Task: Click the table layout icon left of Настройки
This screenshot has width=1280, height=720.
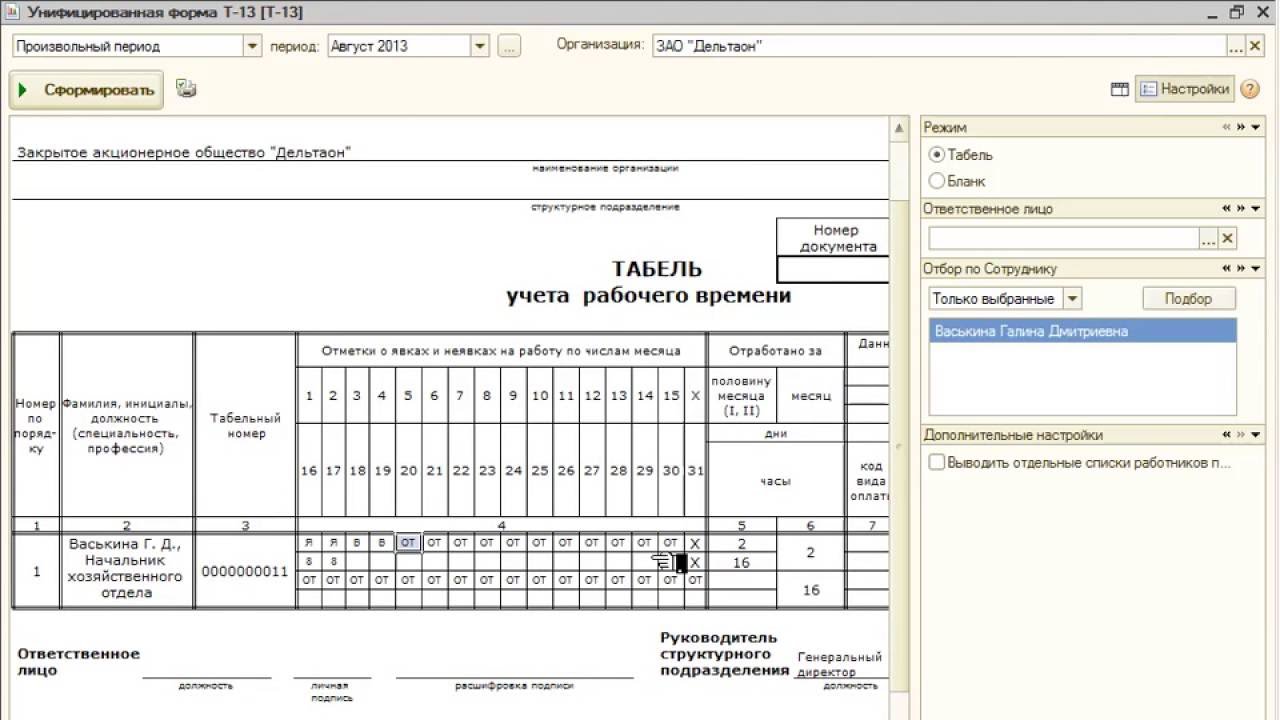Action: (1120, 89)
